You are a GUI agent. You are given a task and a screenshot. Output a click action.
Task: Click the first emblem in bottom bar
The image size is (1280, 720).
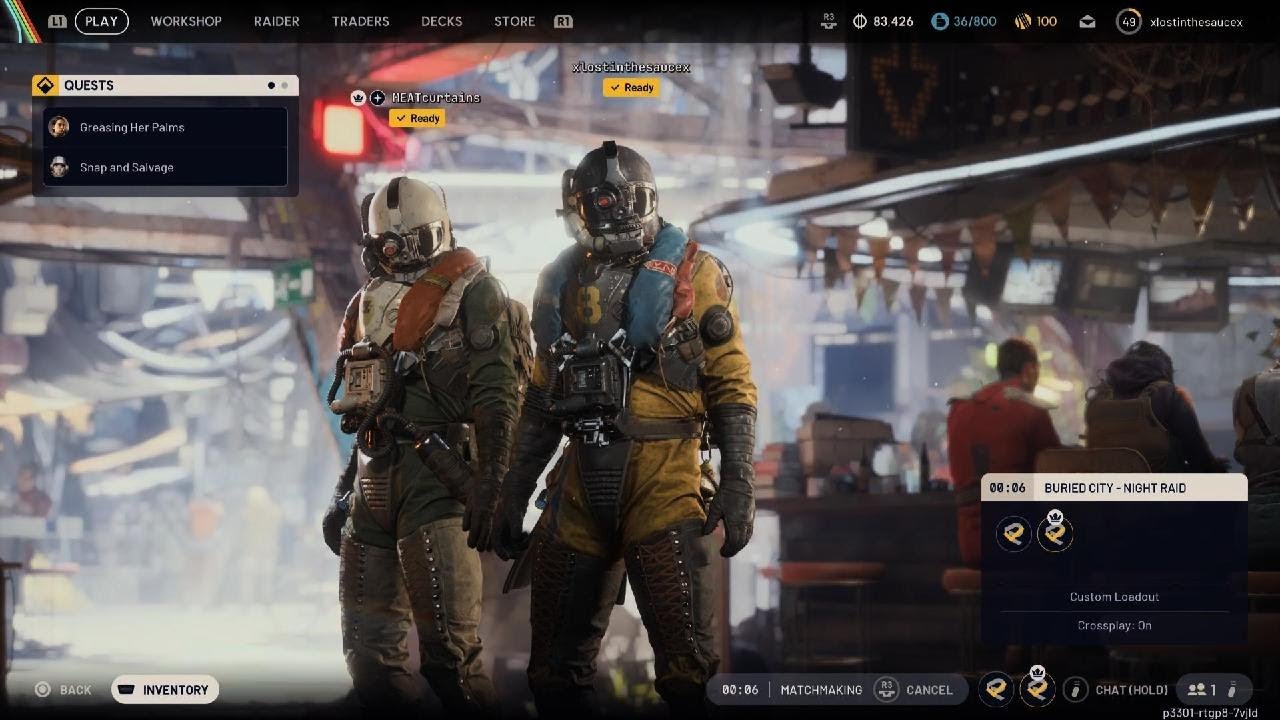tap(996, 689)
